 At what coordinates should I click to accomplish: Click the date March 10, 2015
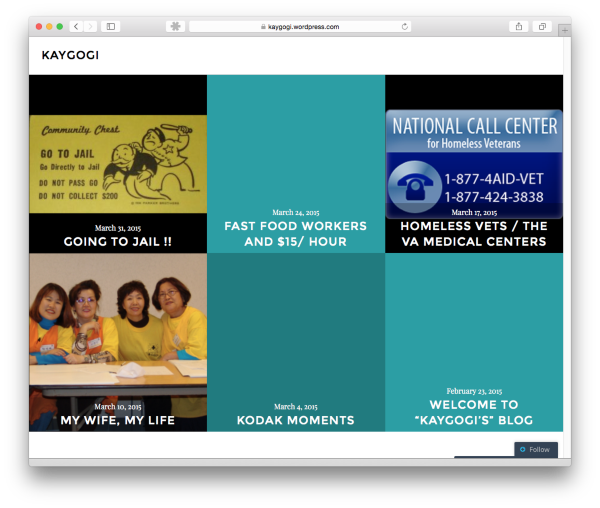pos(118,407)
